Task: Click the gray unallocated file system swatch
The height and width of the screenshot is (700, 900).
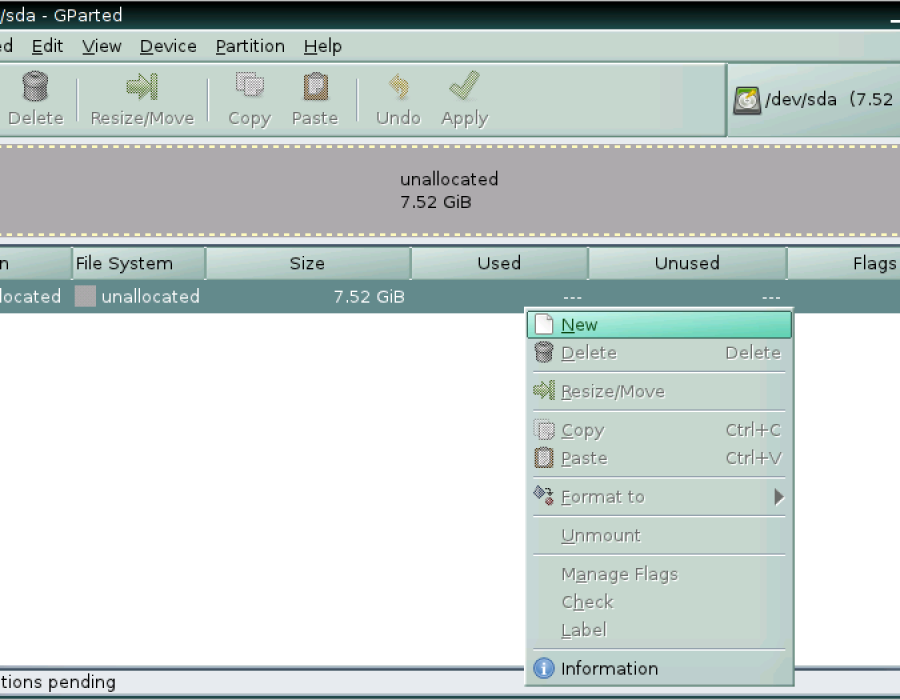Action: tap(85, 296)
